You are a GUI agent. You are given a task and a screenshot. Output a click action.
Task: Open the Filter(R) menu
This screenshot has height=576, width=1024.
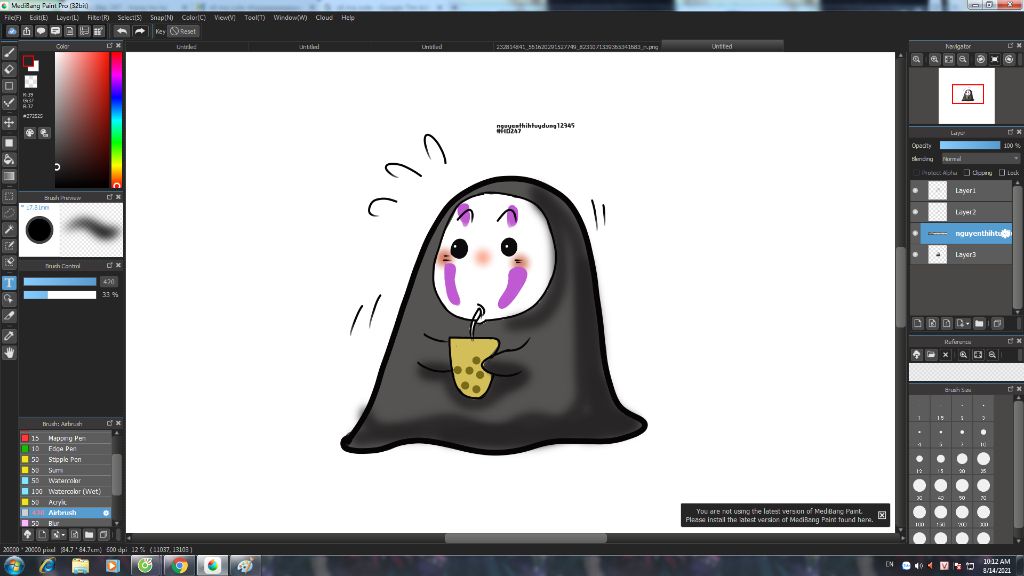pos(98,18)
